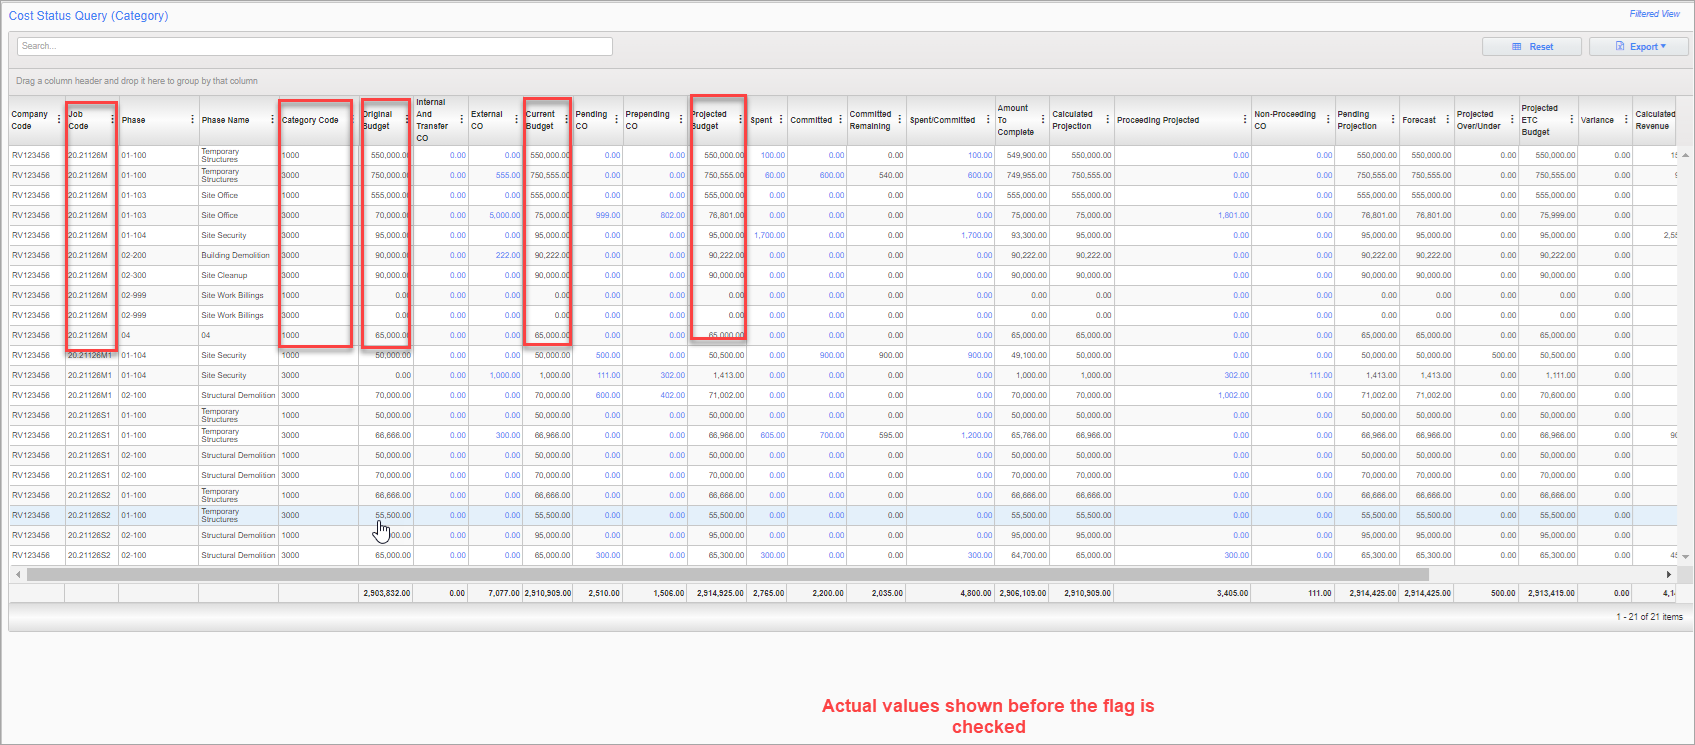Open Internal And Transfer CO column menu icon
The image size is (1695, 745).
(461, 120)
